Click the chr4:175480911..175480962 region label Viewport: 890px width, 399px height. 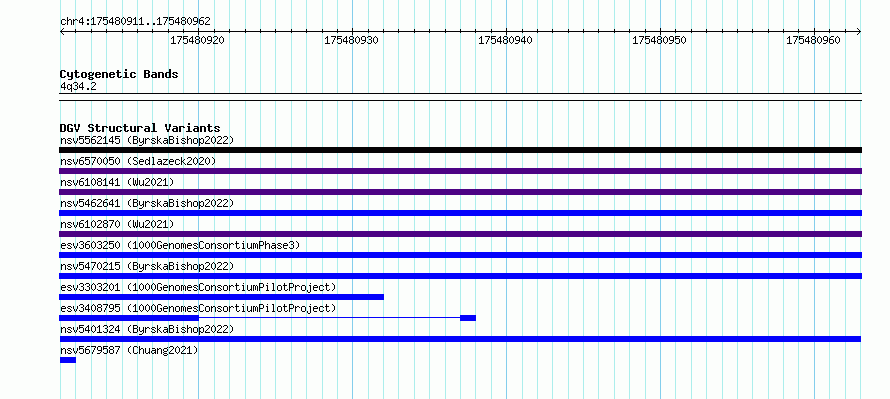point(135,21)
